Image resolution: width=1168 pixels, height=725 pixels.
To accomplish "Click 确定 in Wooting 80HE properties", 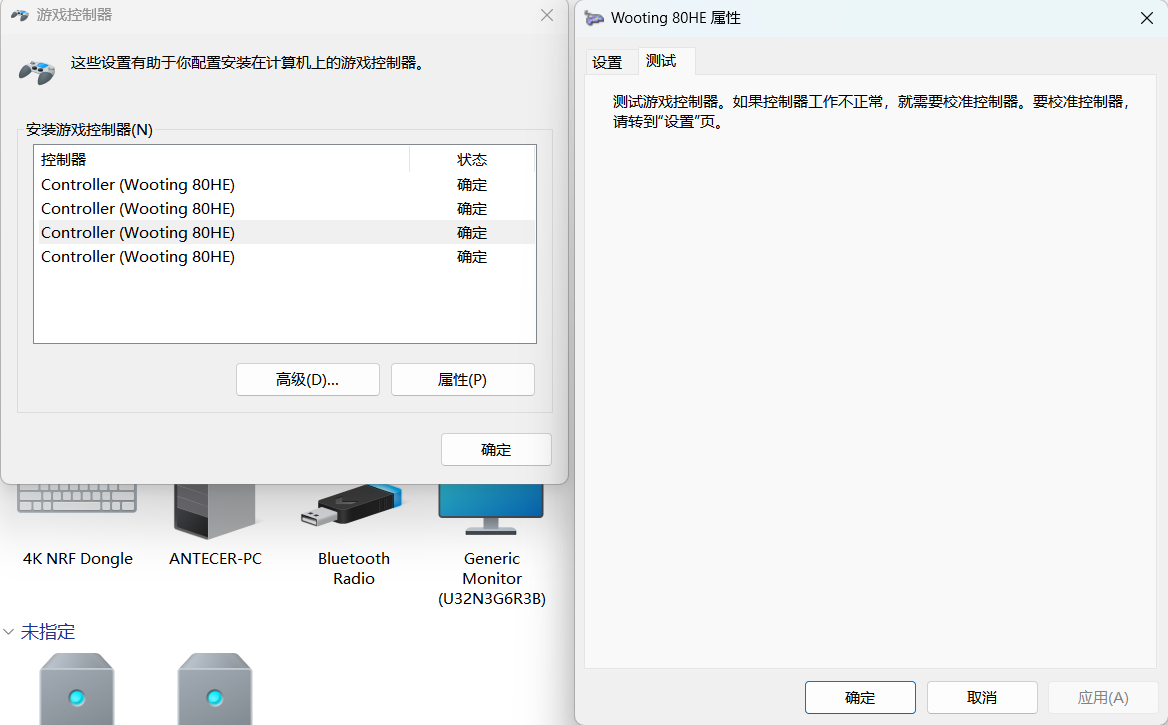I will tap(859, 697).
